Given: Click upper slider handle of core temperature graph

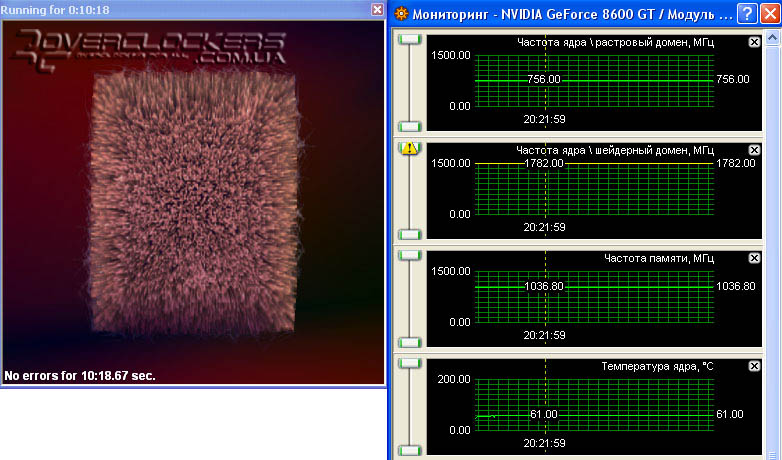Looking at the screenshot, I should (409, 363).
